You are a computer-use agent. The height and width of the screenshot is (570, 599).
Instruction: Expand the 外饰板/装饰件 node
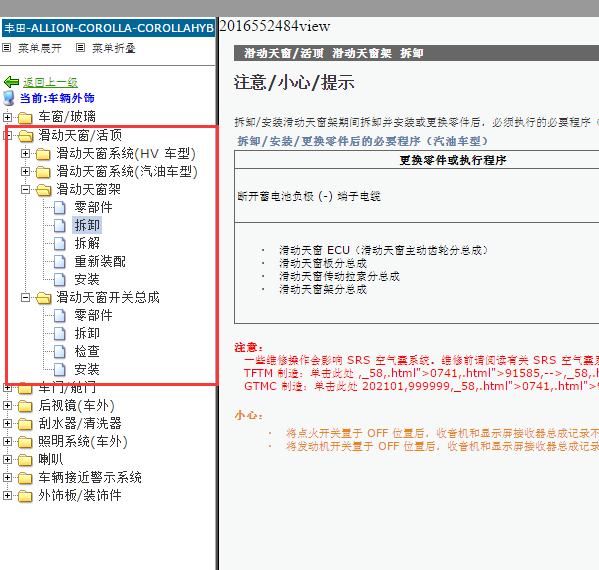pyautogui.click(x=7, y=495)
